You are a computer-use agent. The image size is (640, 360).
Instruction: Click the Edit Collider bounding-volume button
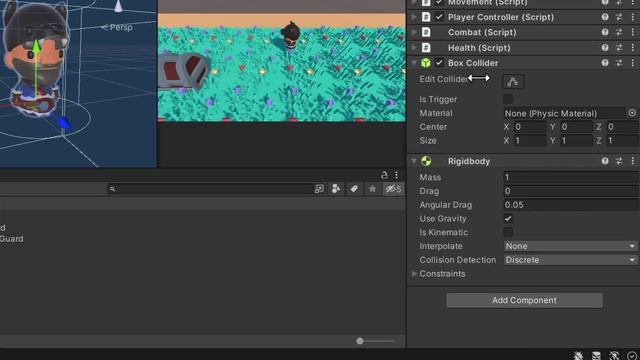tap(513, 82)
